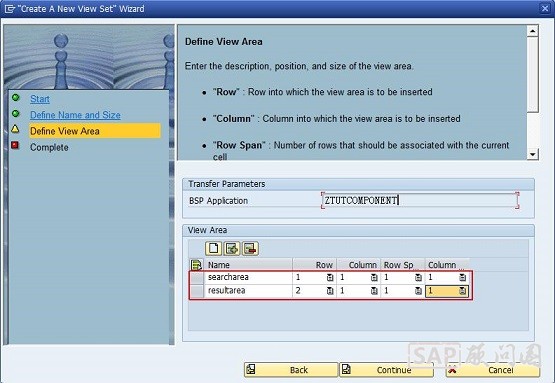Open value help for resultarea Column
The width and height of the screenshot is (555, 383).
(x=374, y=291)
